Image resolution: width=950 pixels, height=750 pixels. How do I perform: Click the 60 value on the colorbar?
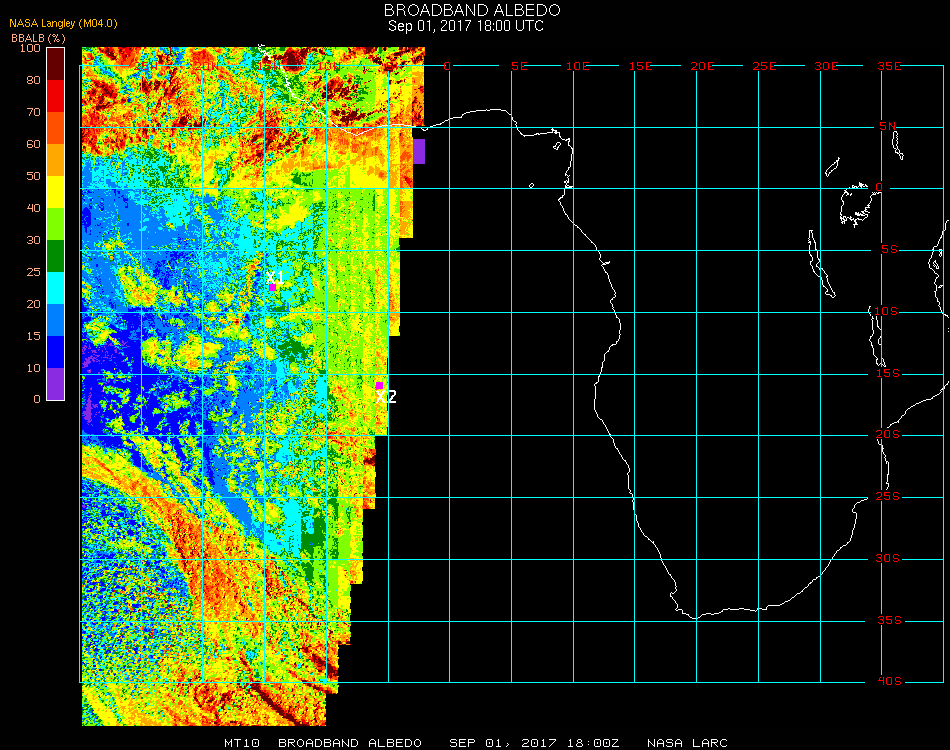33,144
